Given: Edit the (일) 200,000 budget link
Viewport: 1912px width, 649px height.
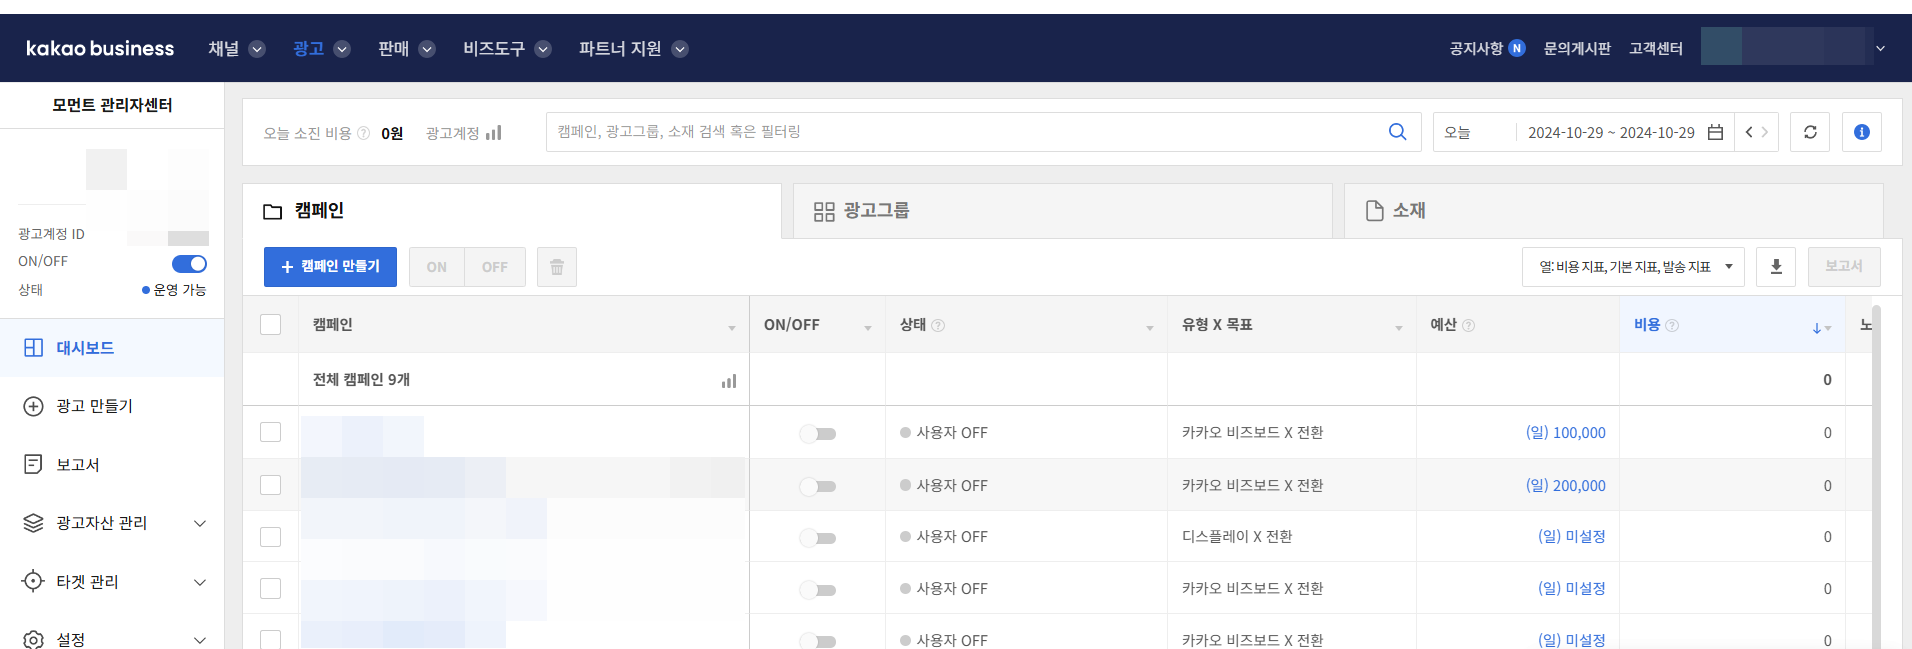Looking at the screenshot, I should coord(1565,486).
